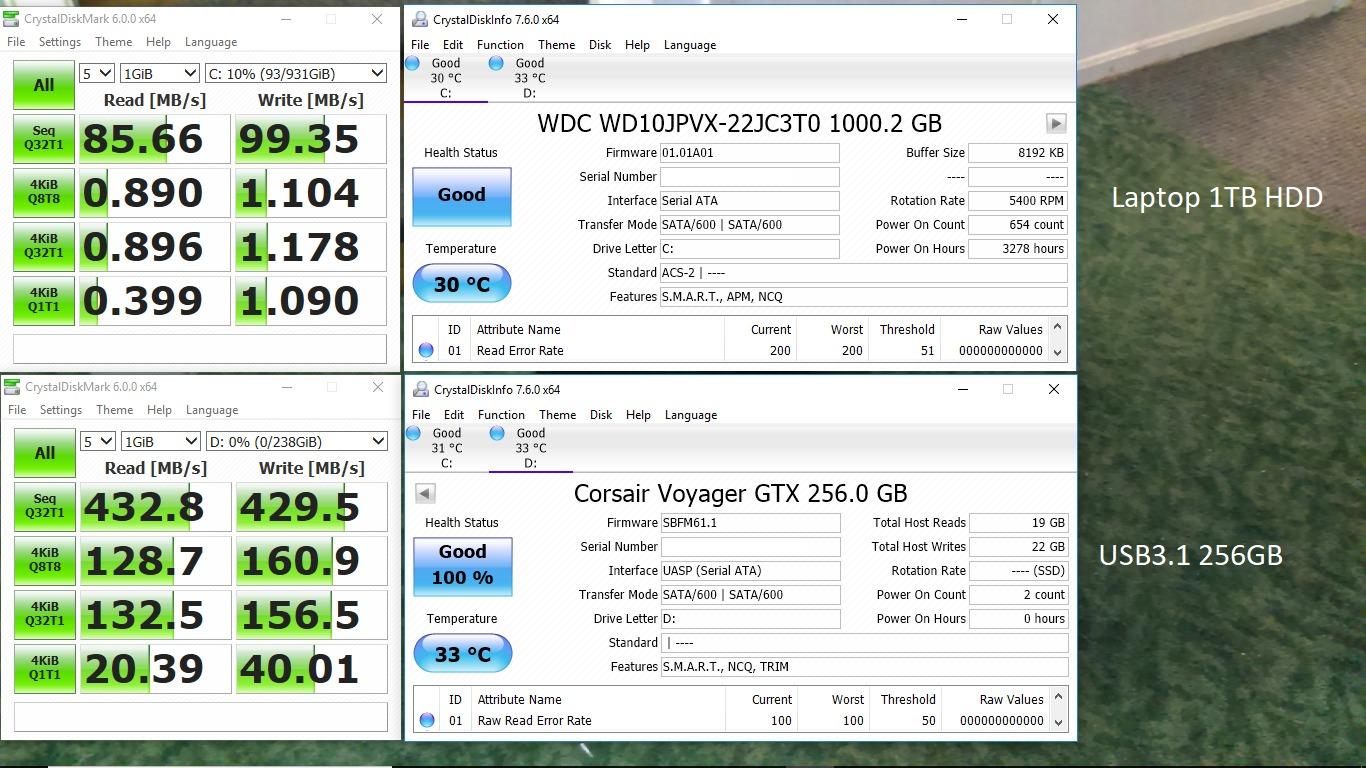Run 4KiB Q8T8 test in top CrystalDiskMark
Image resolution: width=1366 pixels, height=768 pixels.
[44, 193]
